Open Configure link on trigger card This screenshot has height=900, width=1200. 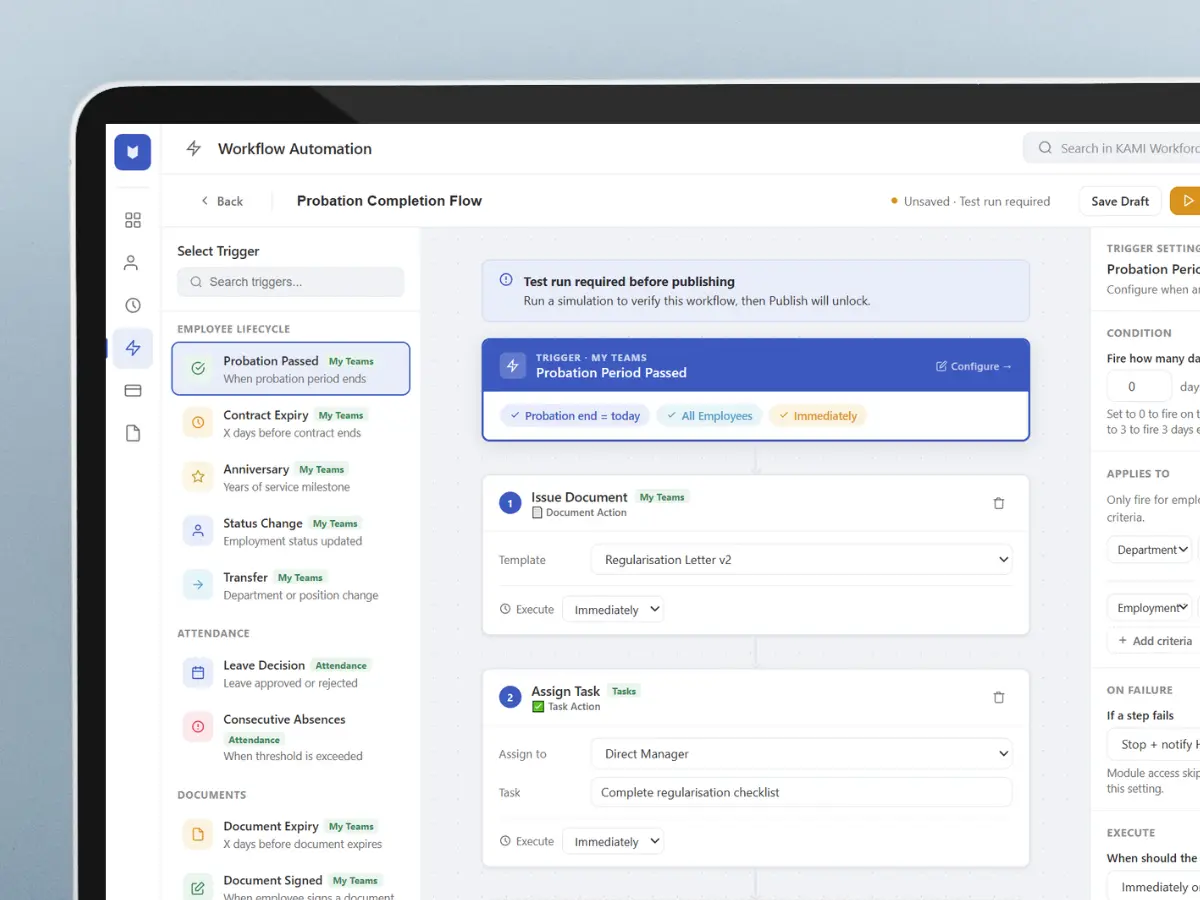974,366
